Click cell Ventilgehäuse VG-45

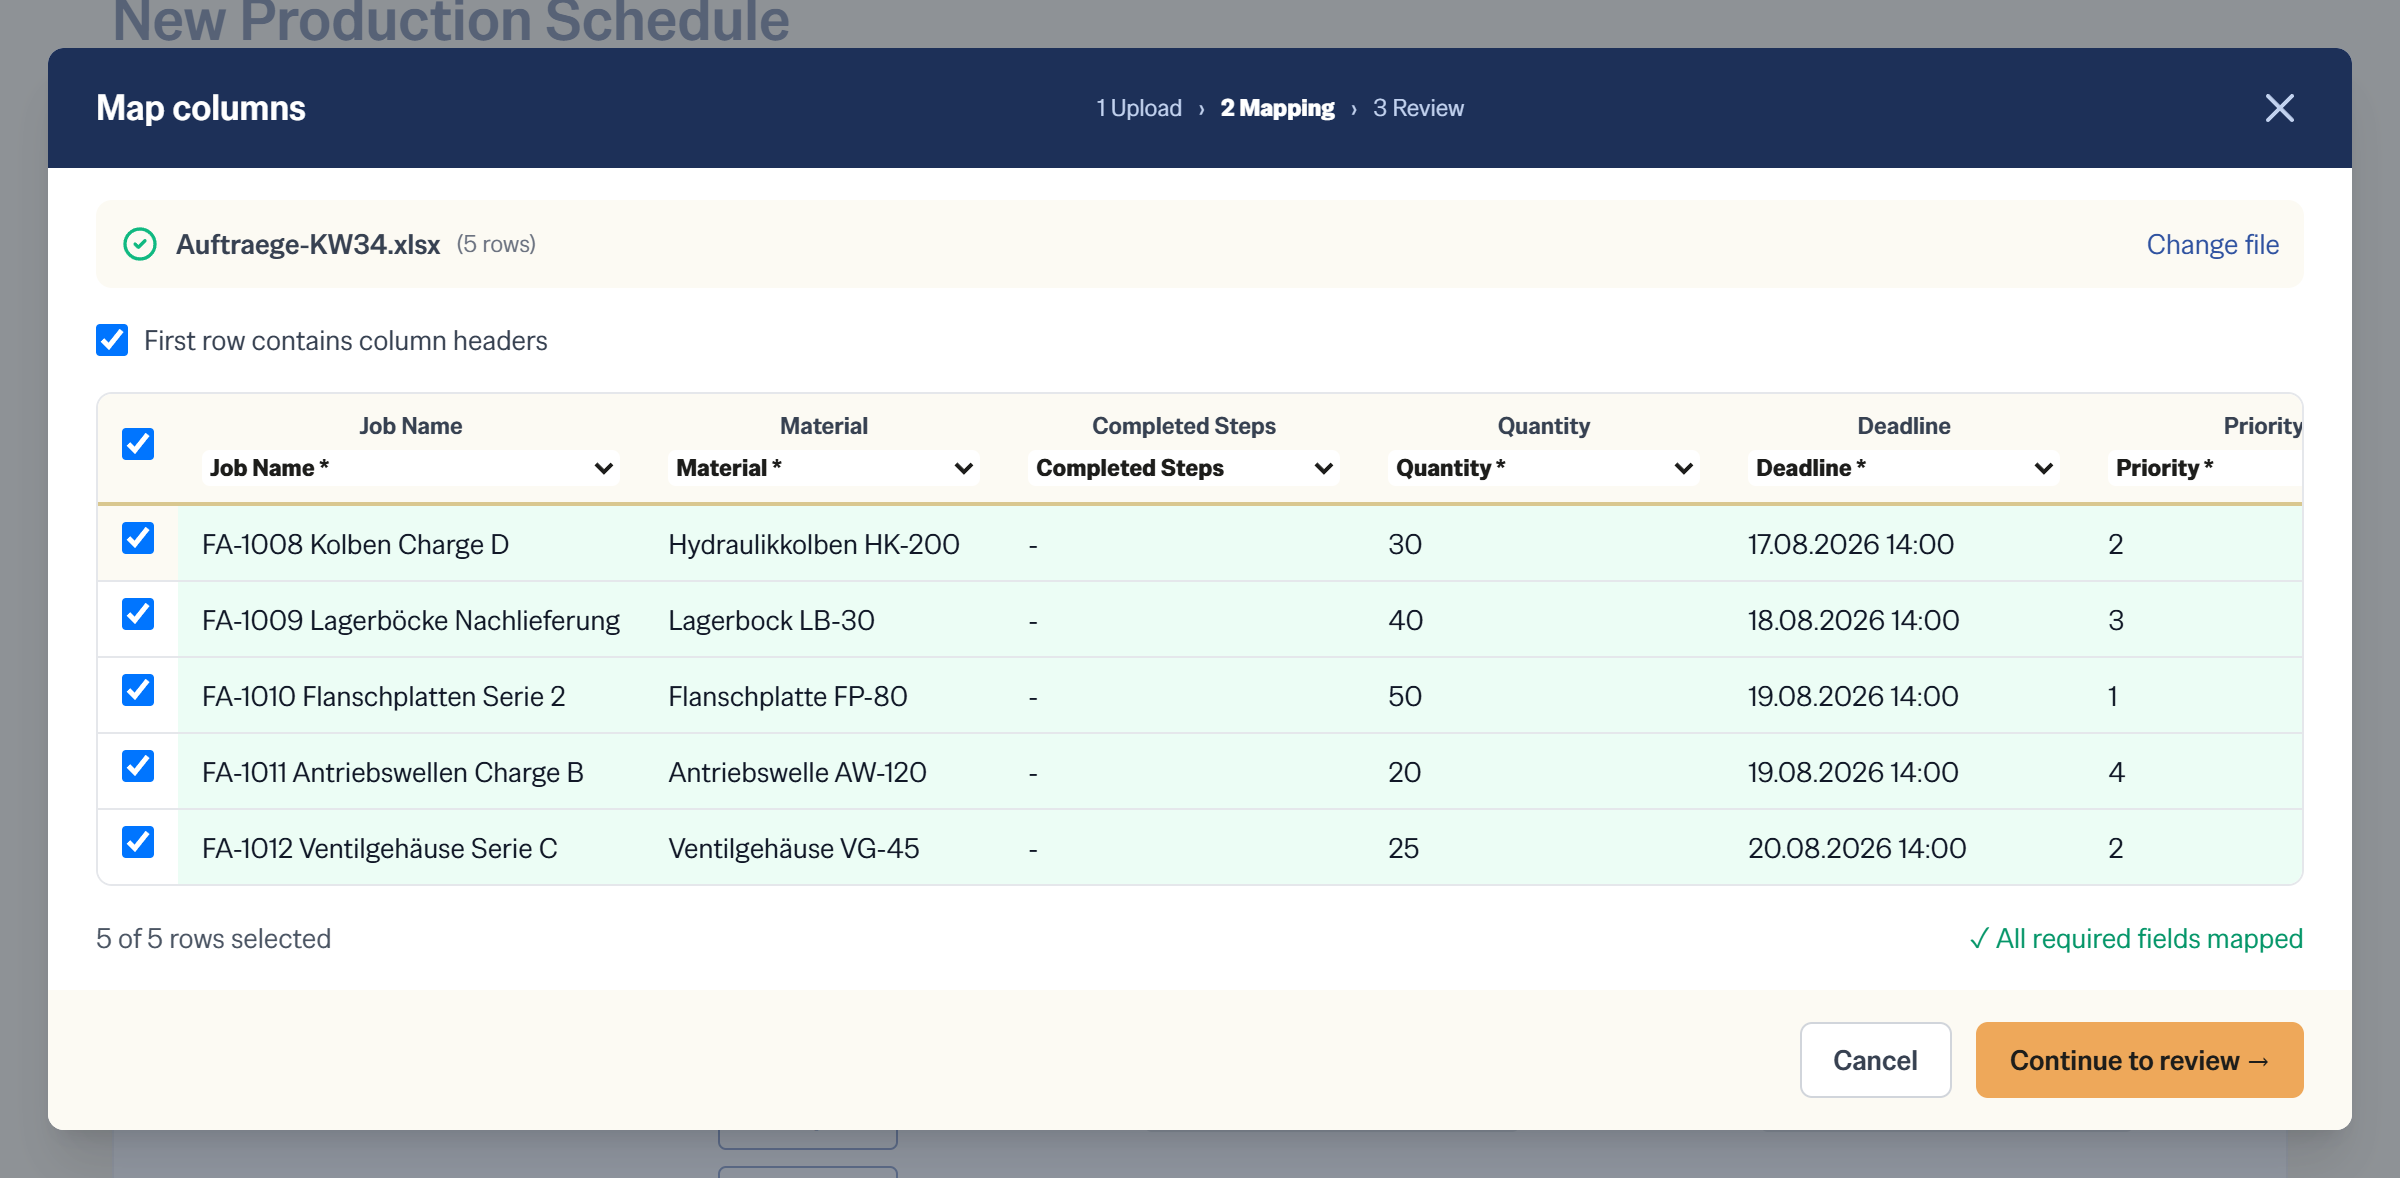click(x=794, y=848)
